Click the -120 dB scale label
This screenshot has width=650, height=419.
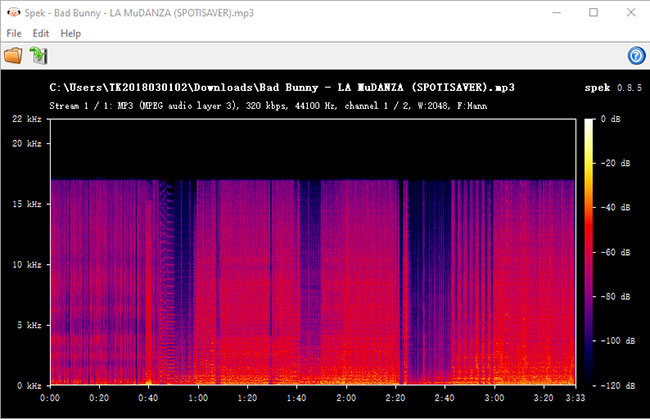[x=618, y=386]
